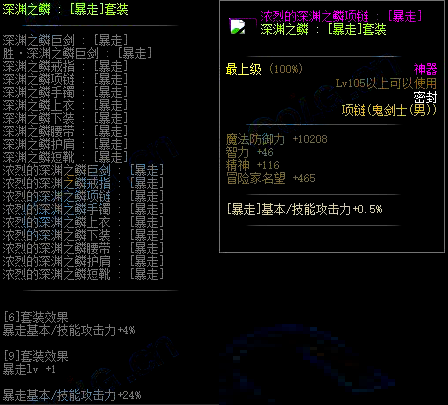Click the green set name inside the item tooltip
The height and width of the screenshot is (405, 448).
323,29
